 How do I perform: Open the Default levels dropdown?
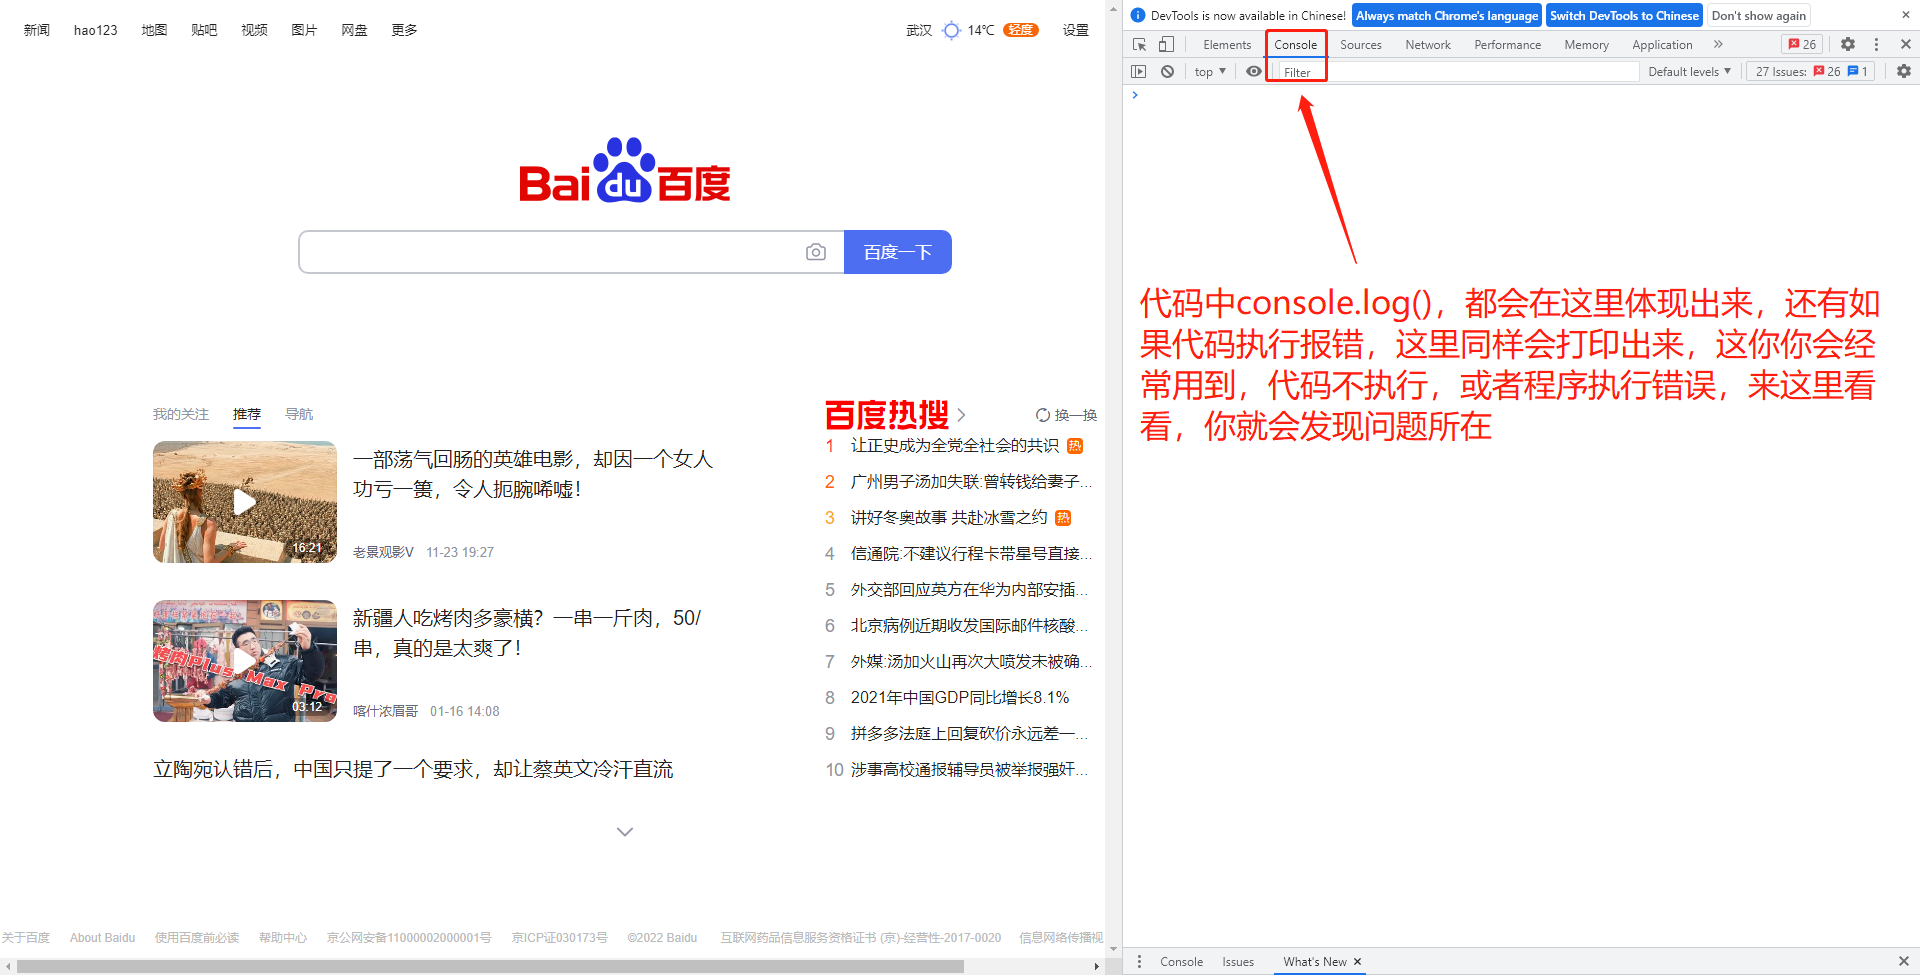1689,71
